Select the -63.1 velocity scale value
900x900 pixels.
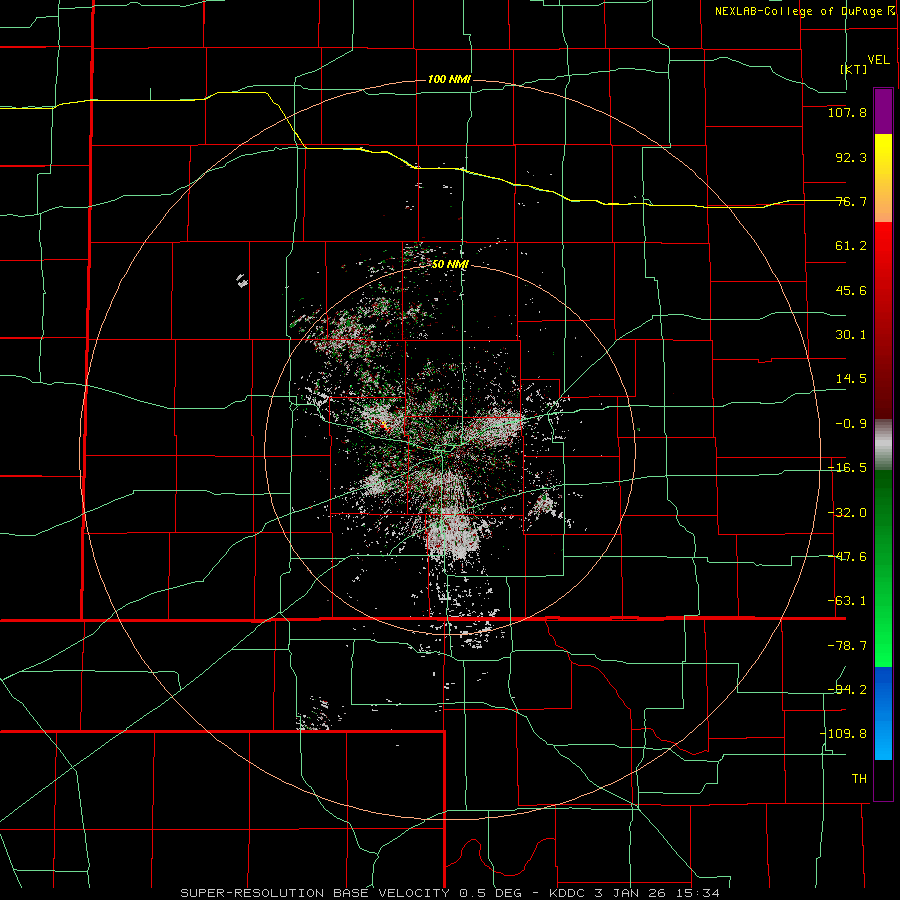click(847, 601)
